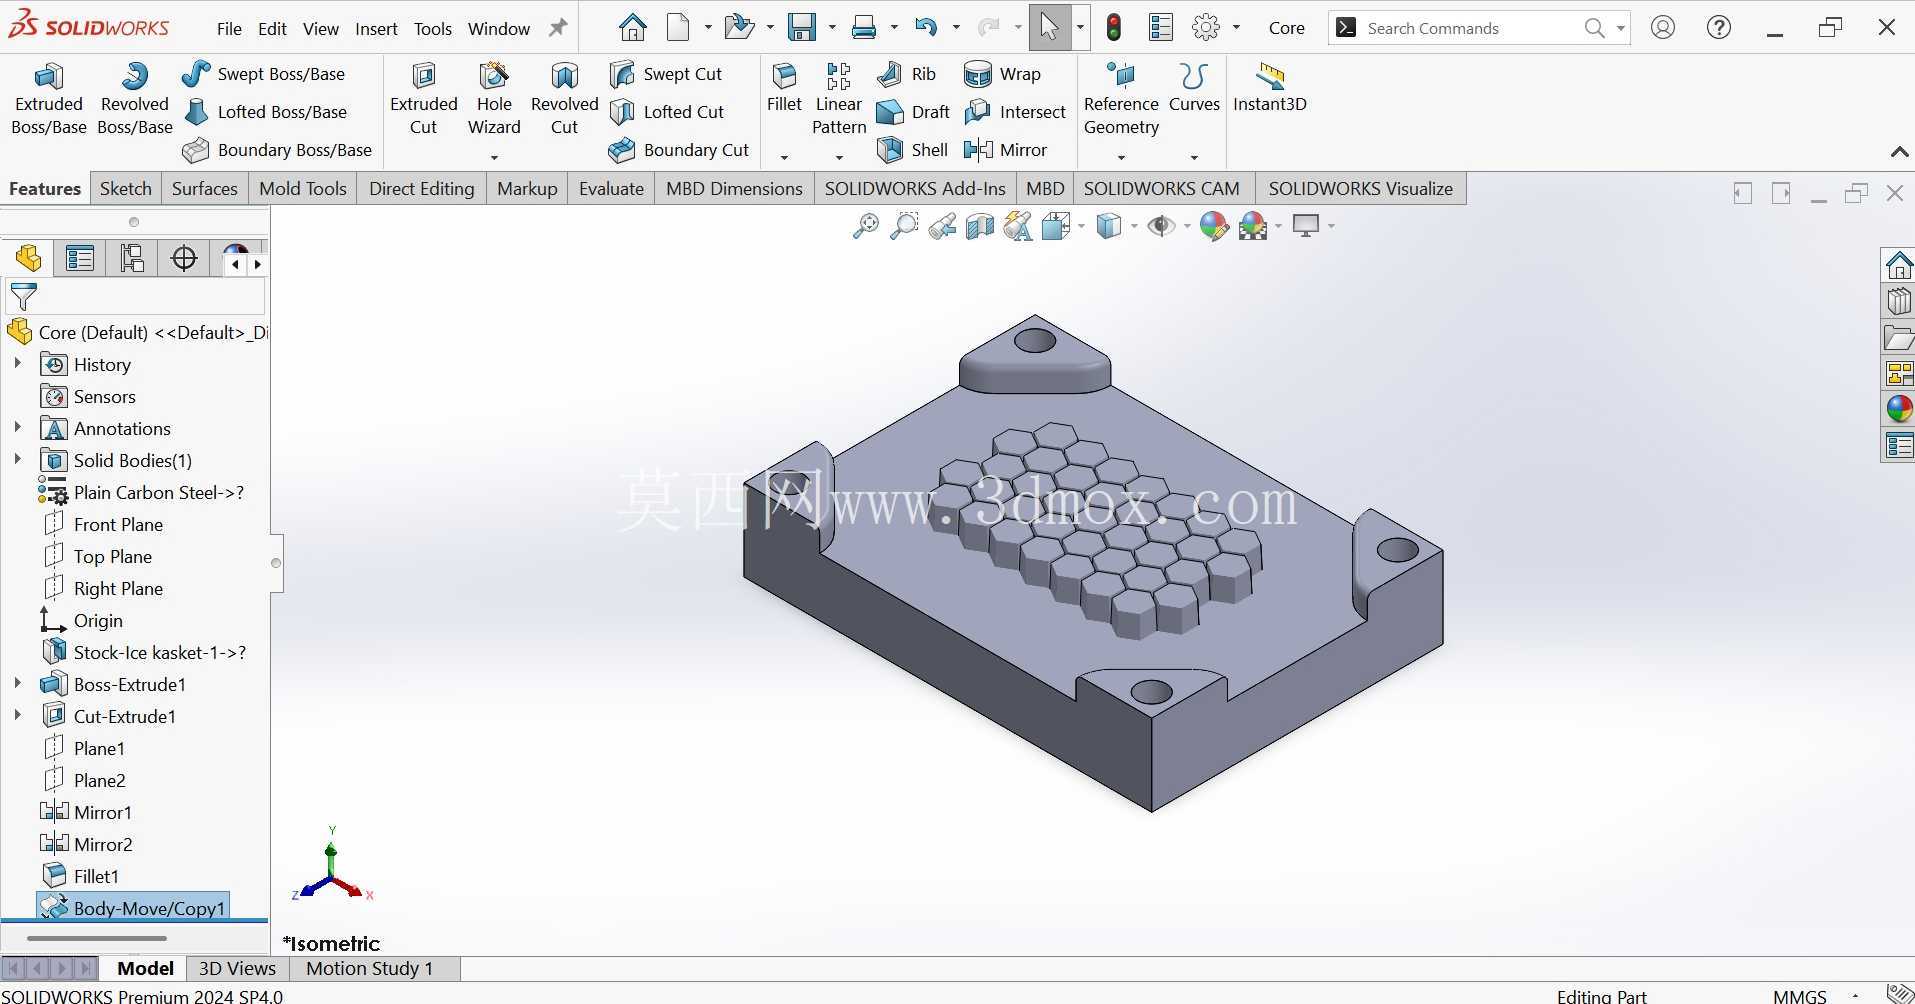The image size is (1915, 1004).
Task: Expand Solid Bodies(1) node
Action: [17, 460]
